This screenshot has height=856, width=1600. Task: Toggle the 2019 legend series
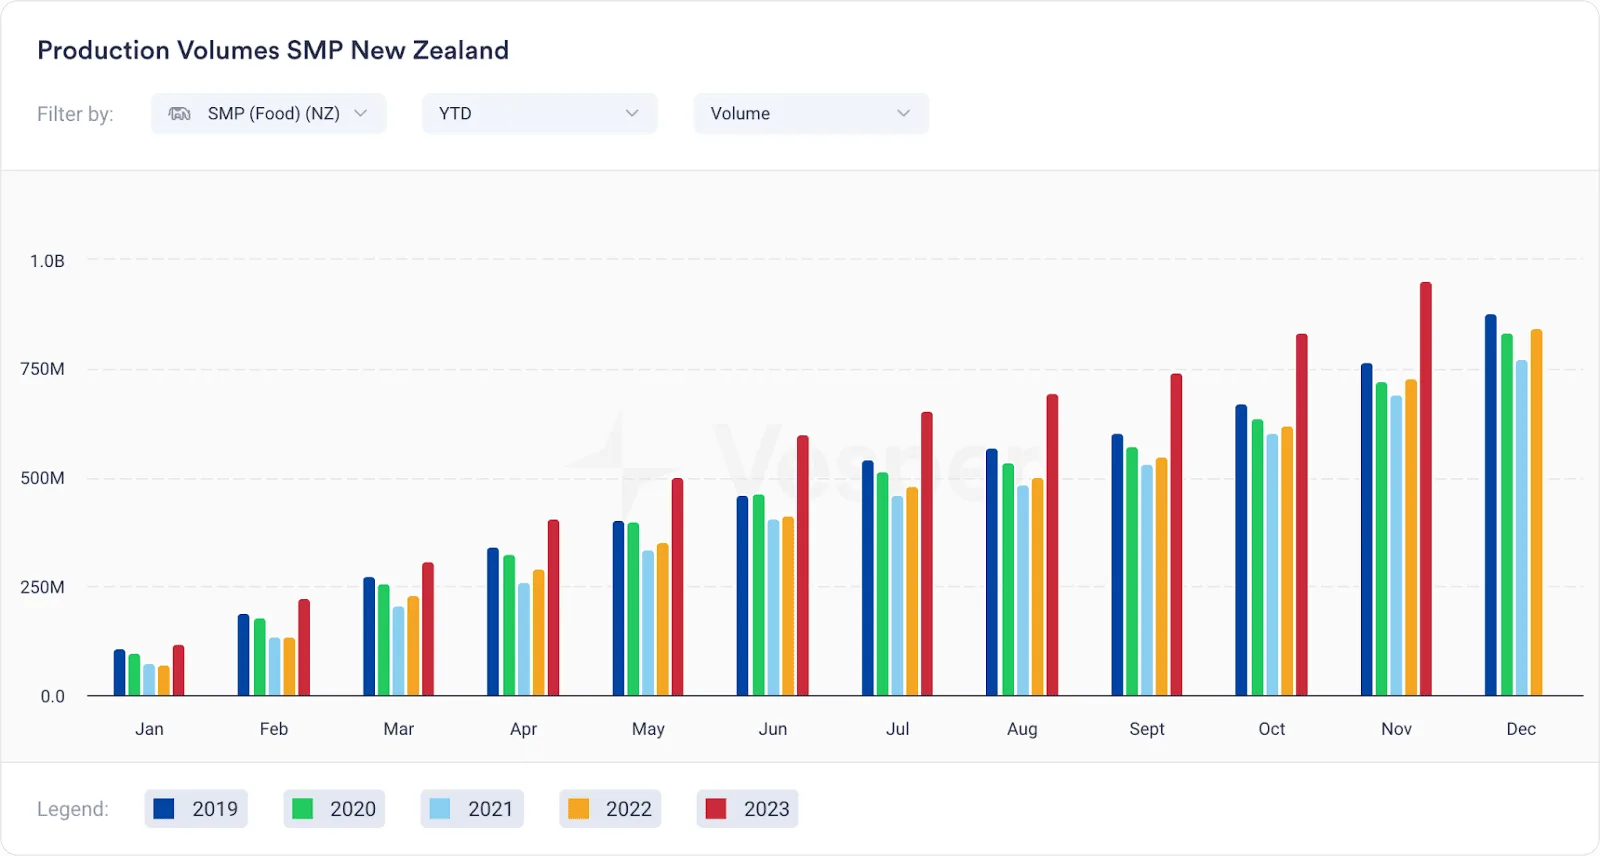point(196,808)
